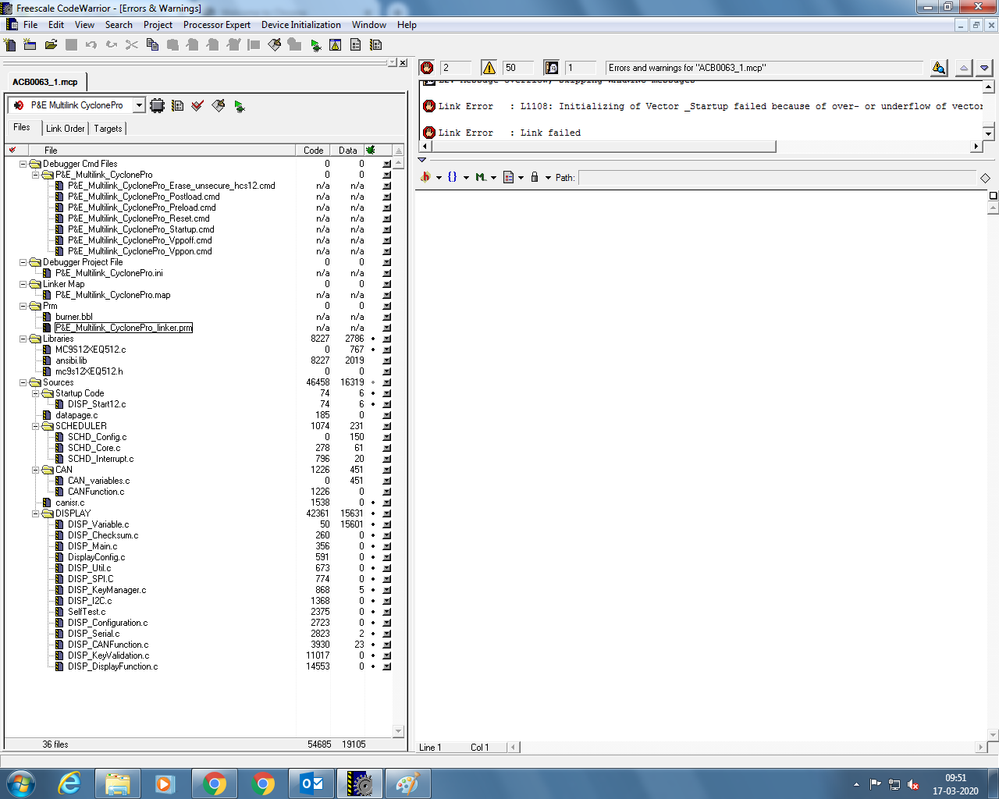This screenshot has width=999, height=799.
Task: Click the project panel Make icon
Action: click(x=219, y=105)
